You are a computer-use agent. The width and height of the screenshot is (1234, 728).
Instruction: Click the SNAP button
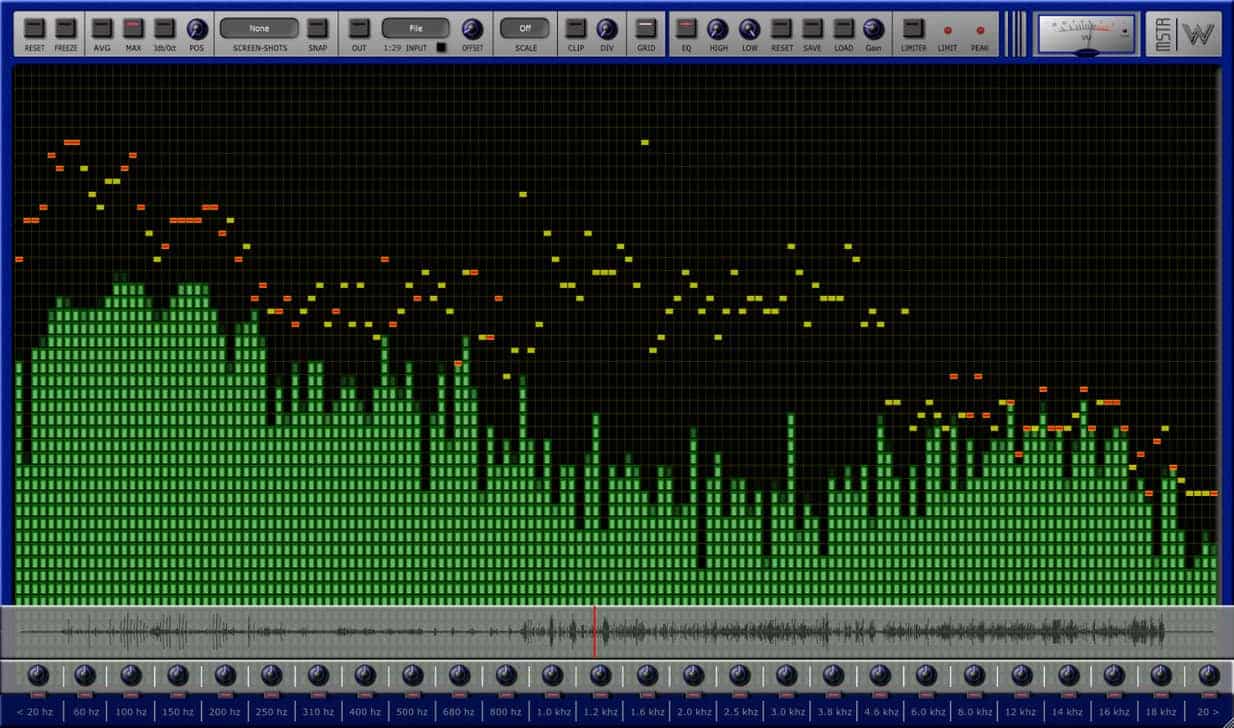click(317, 28)
